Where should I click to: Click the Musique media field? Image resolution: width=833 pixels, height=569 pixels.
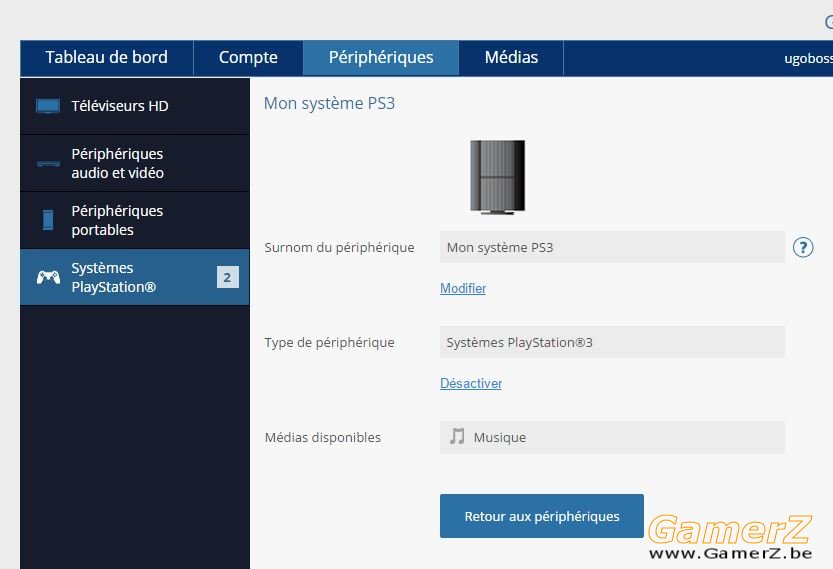tap(612, 437)
